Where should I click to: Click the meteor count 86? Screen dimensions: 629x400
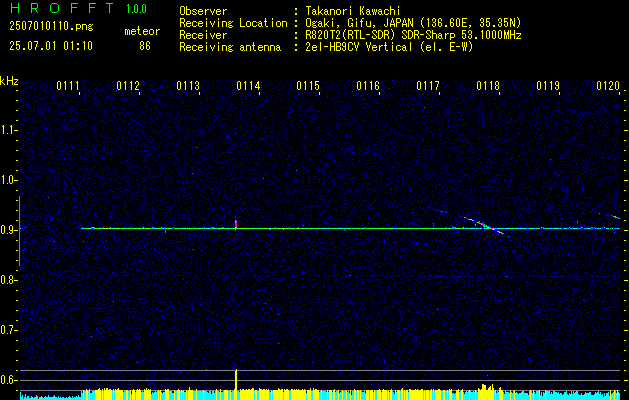[x=145, y=46]
